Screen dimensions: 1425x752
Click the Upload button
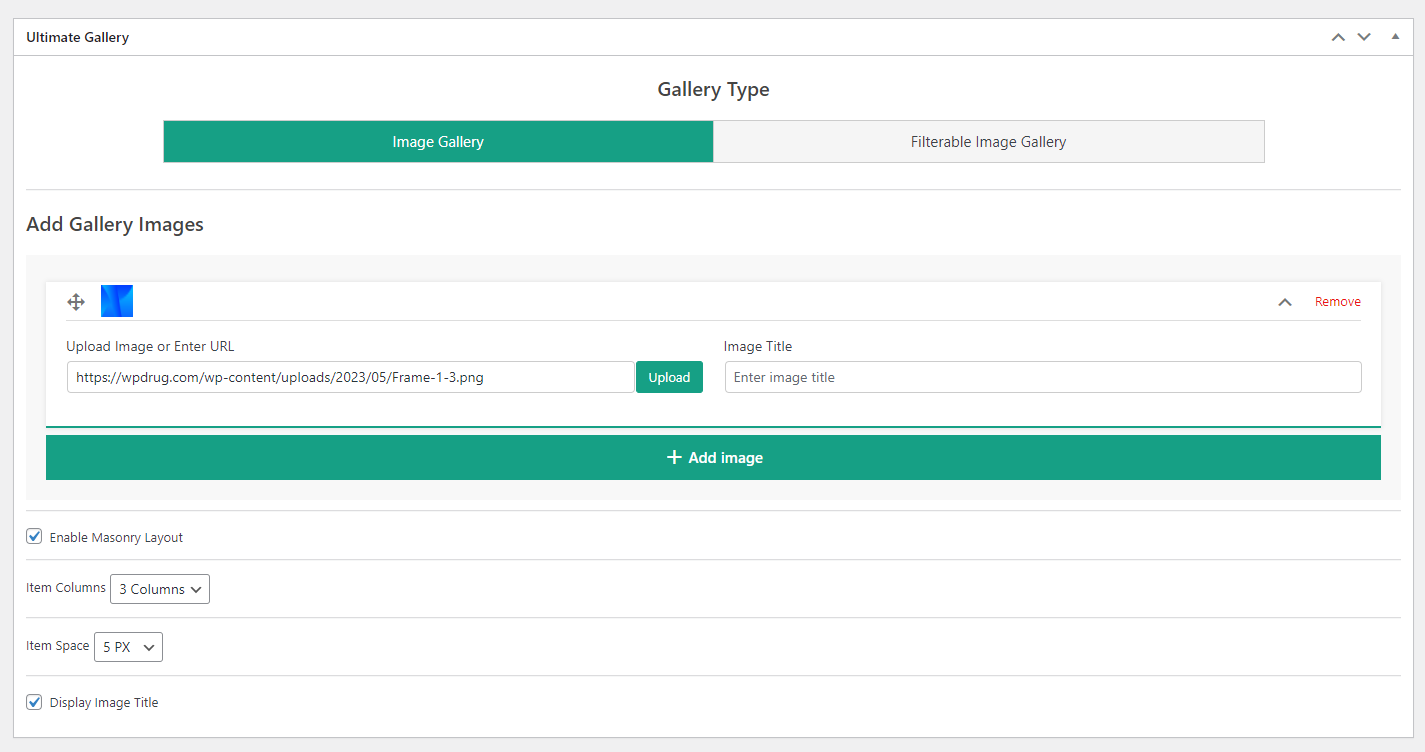669,377
